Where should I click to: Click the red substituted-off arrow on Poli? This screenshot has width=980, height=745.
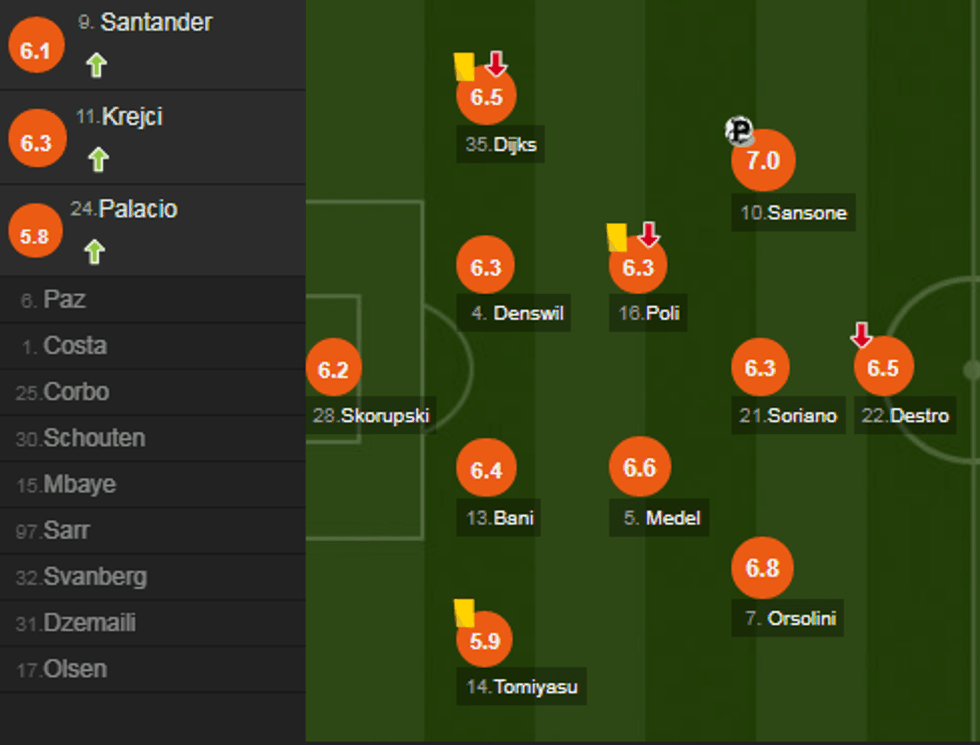(x=649, y=235)
